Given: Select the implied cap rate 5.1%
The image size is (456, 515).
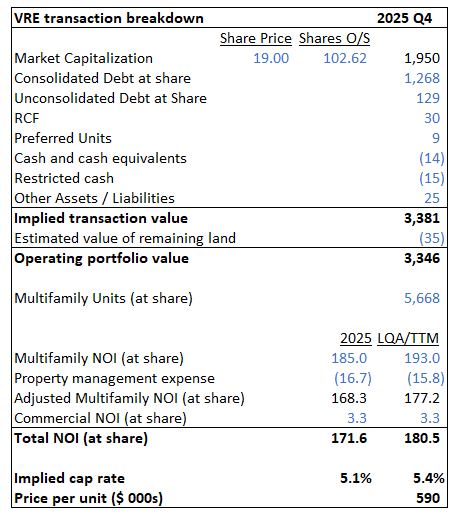Looking at the screenshot, I should pyautogui.click(x=356, y=478).
